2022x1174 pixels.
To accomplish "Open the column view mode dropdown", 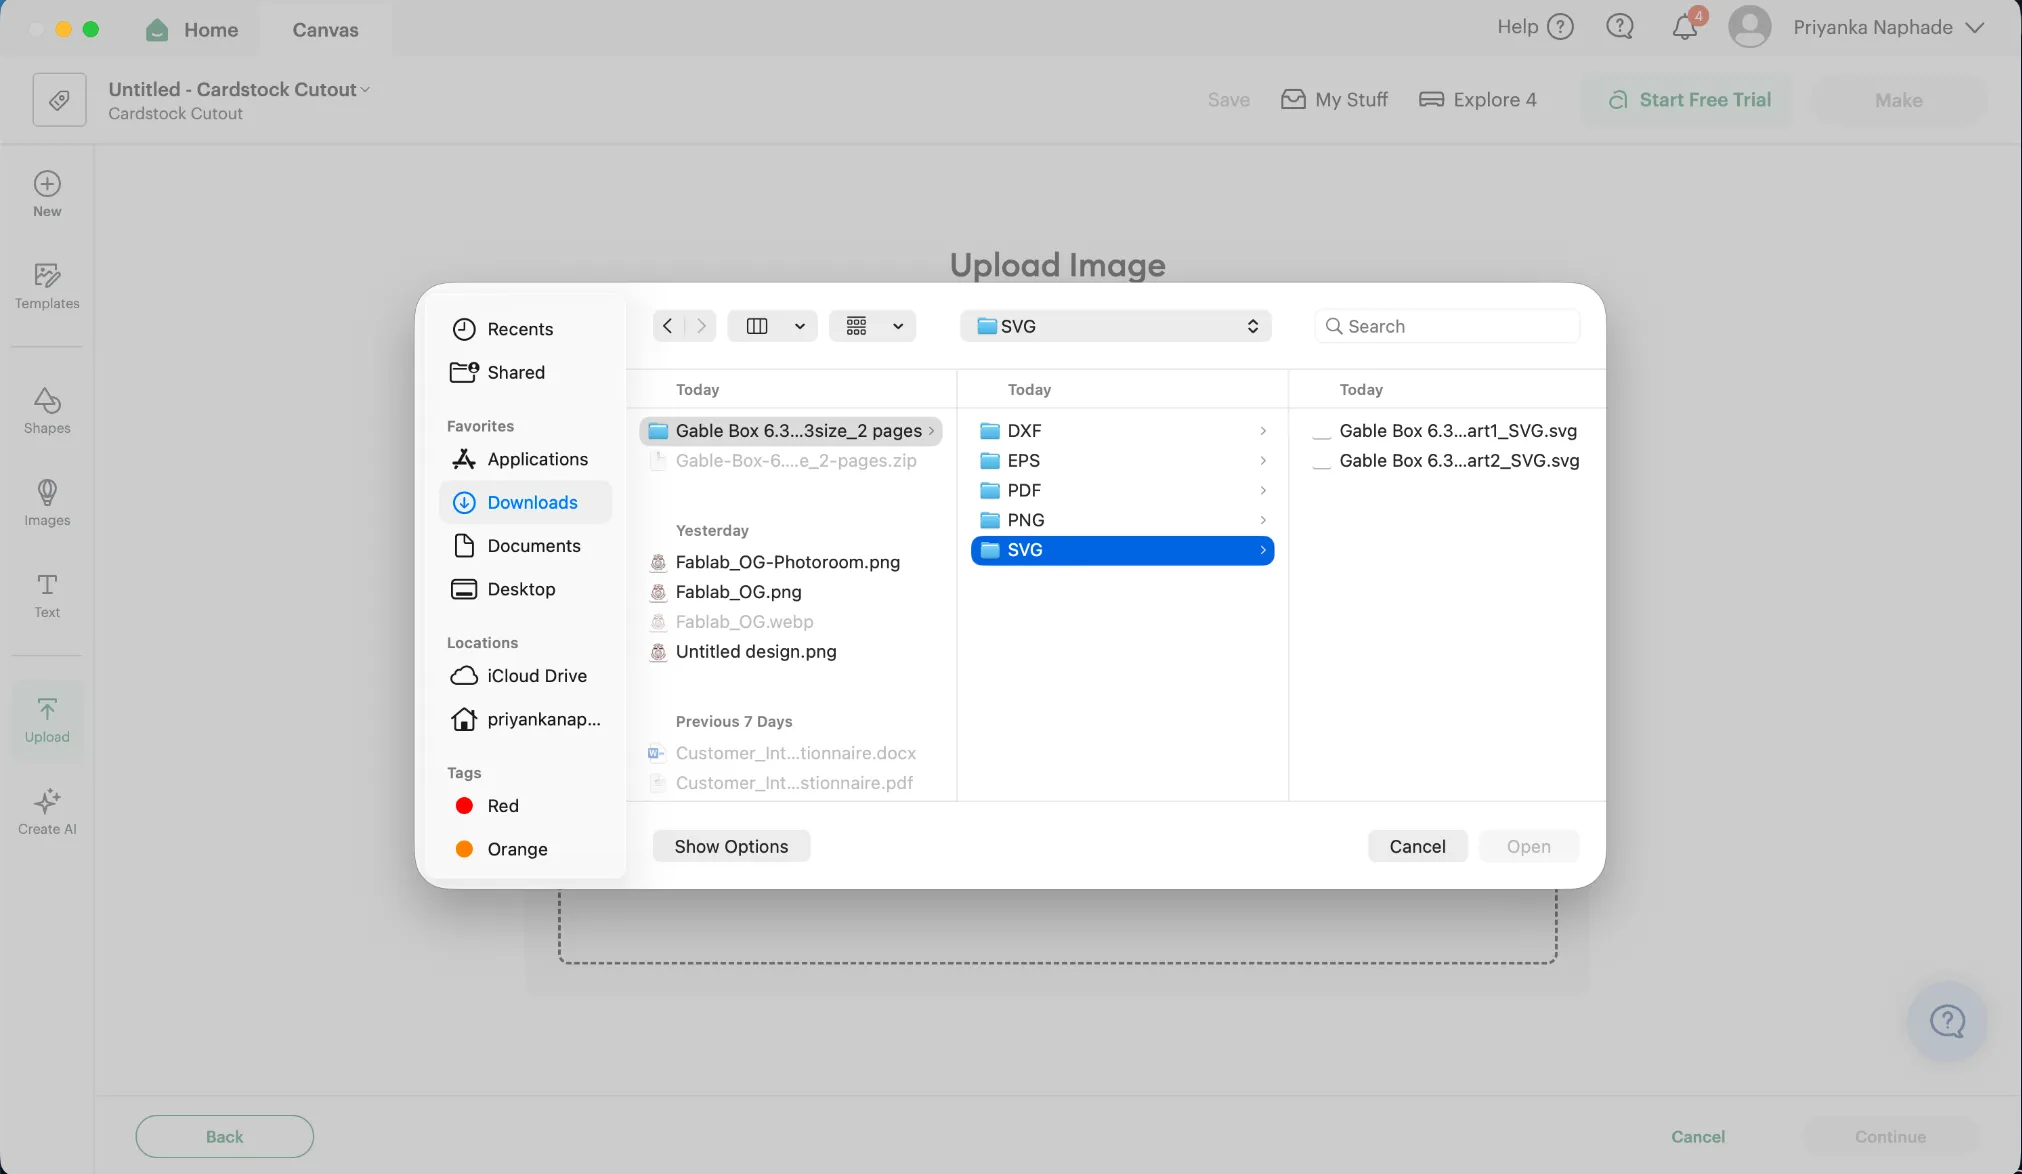I will pos(772,326).
